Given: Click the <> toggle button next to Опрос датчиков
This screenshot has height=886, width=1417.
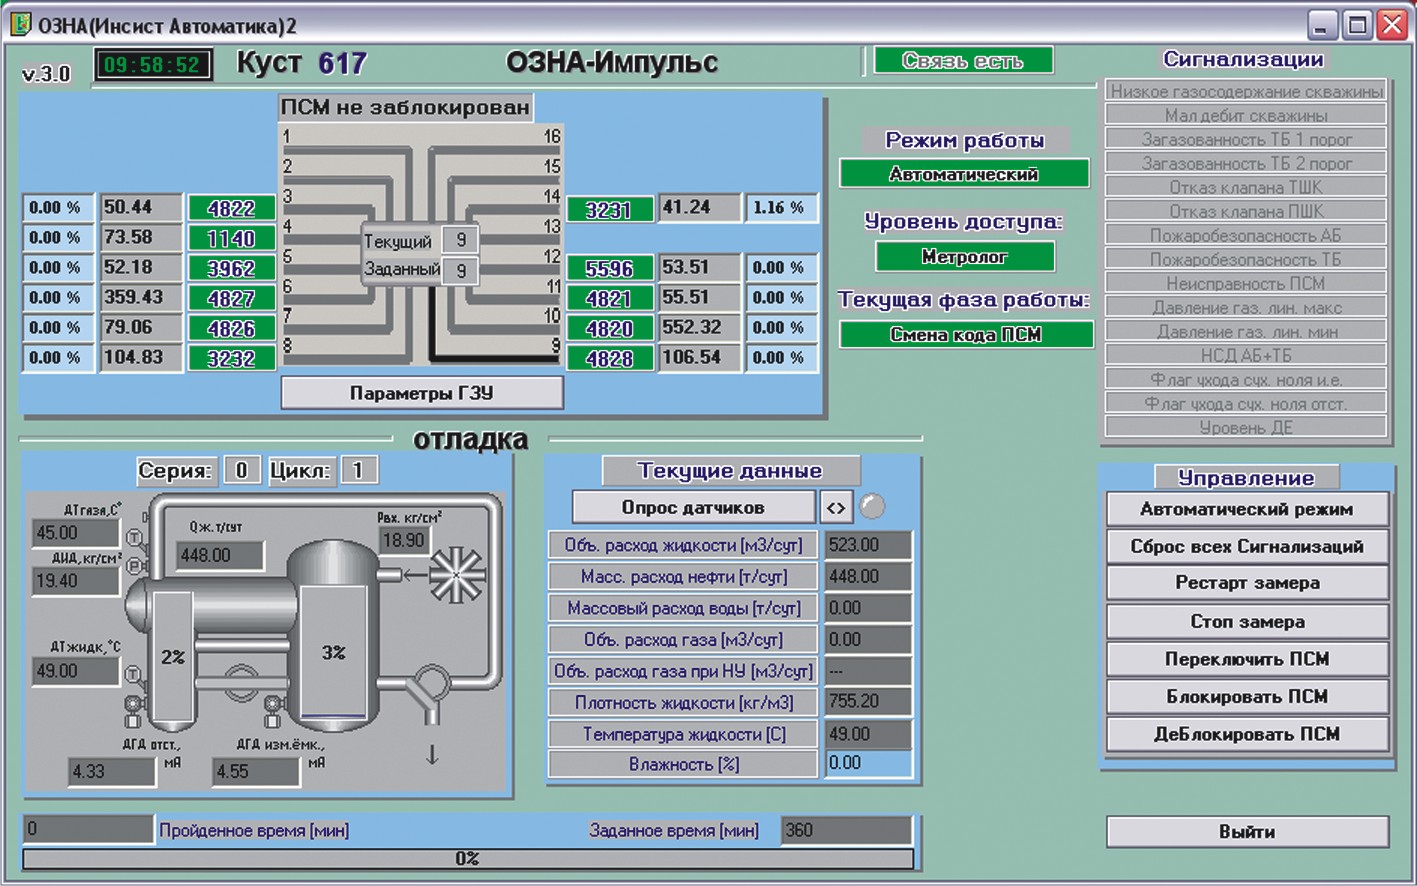Looking at the screenshot, I should coord(836,507).
